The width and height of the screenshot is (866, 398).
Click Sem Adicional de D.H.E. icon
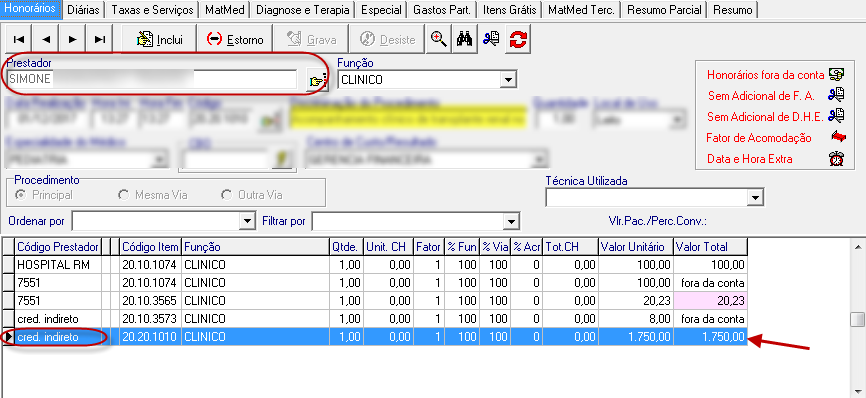click(836, 116)
